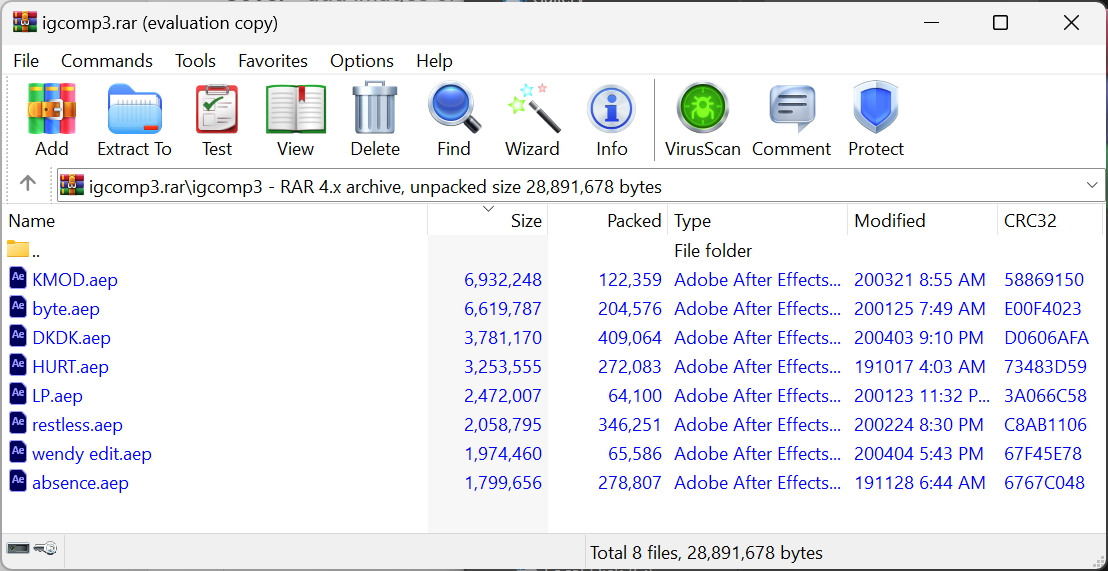This screenshot has width=1108, height=571.
Task: Select the LP.aep file name
Action: (x=57, y=396)
